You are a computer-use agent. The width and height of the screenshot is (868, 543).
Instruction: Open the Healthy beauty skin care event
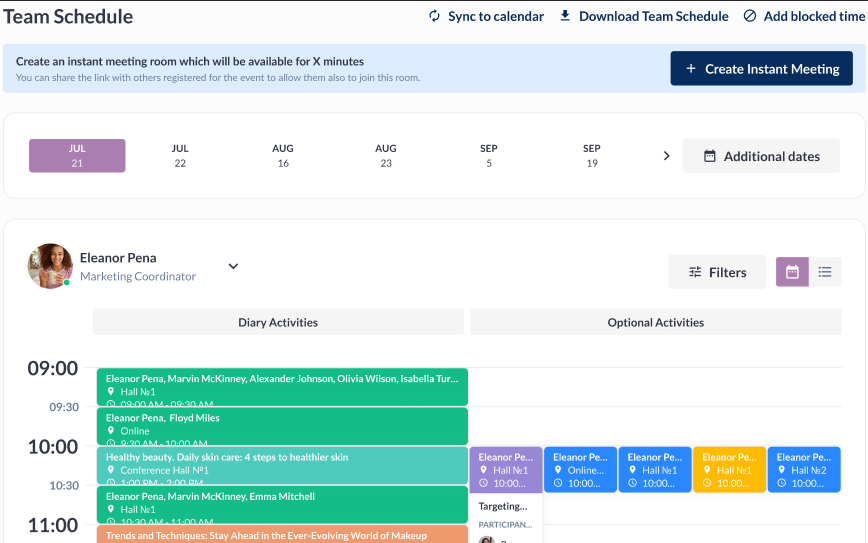pyautogui.click(x=282, y=464)
